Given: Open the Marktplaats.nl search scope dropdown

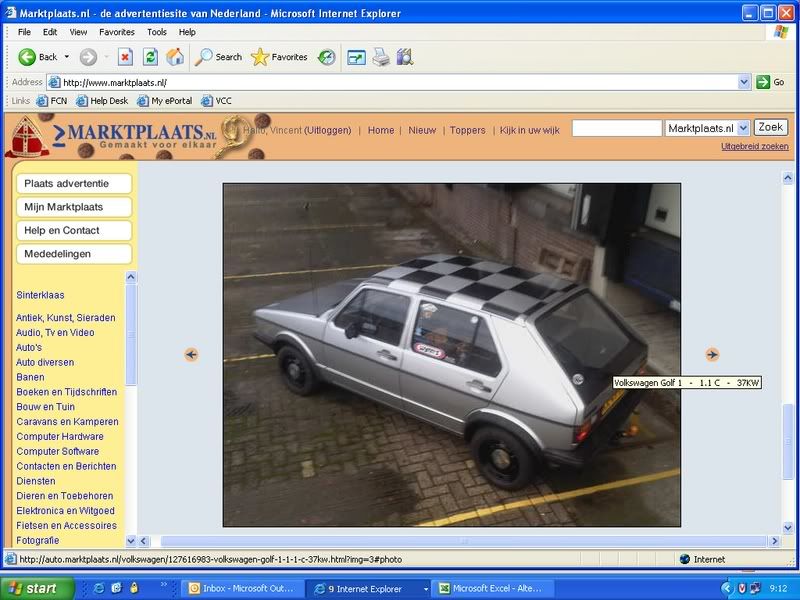Looking at the screenshot, I should point(743,128).
